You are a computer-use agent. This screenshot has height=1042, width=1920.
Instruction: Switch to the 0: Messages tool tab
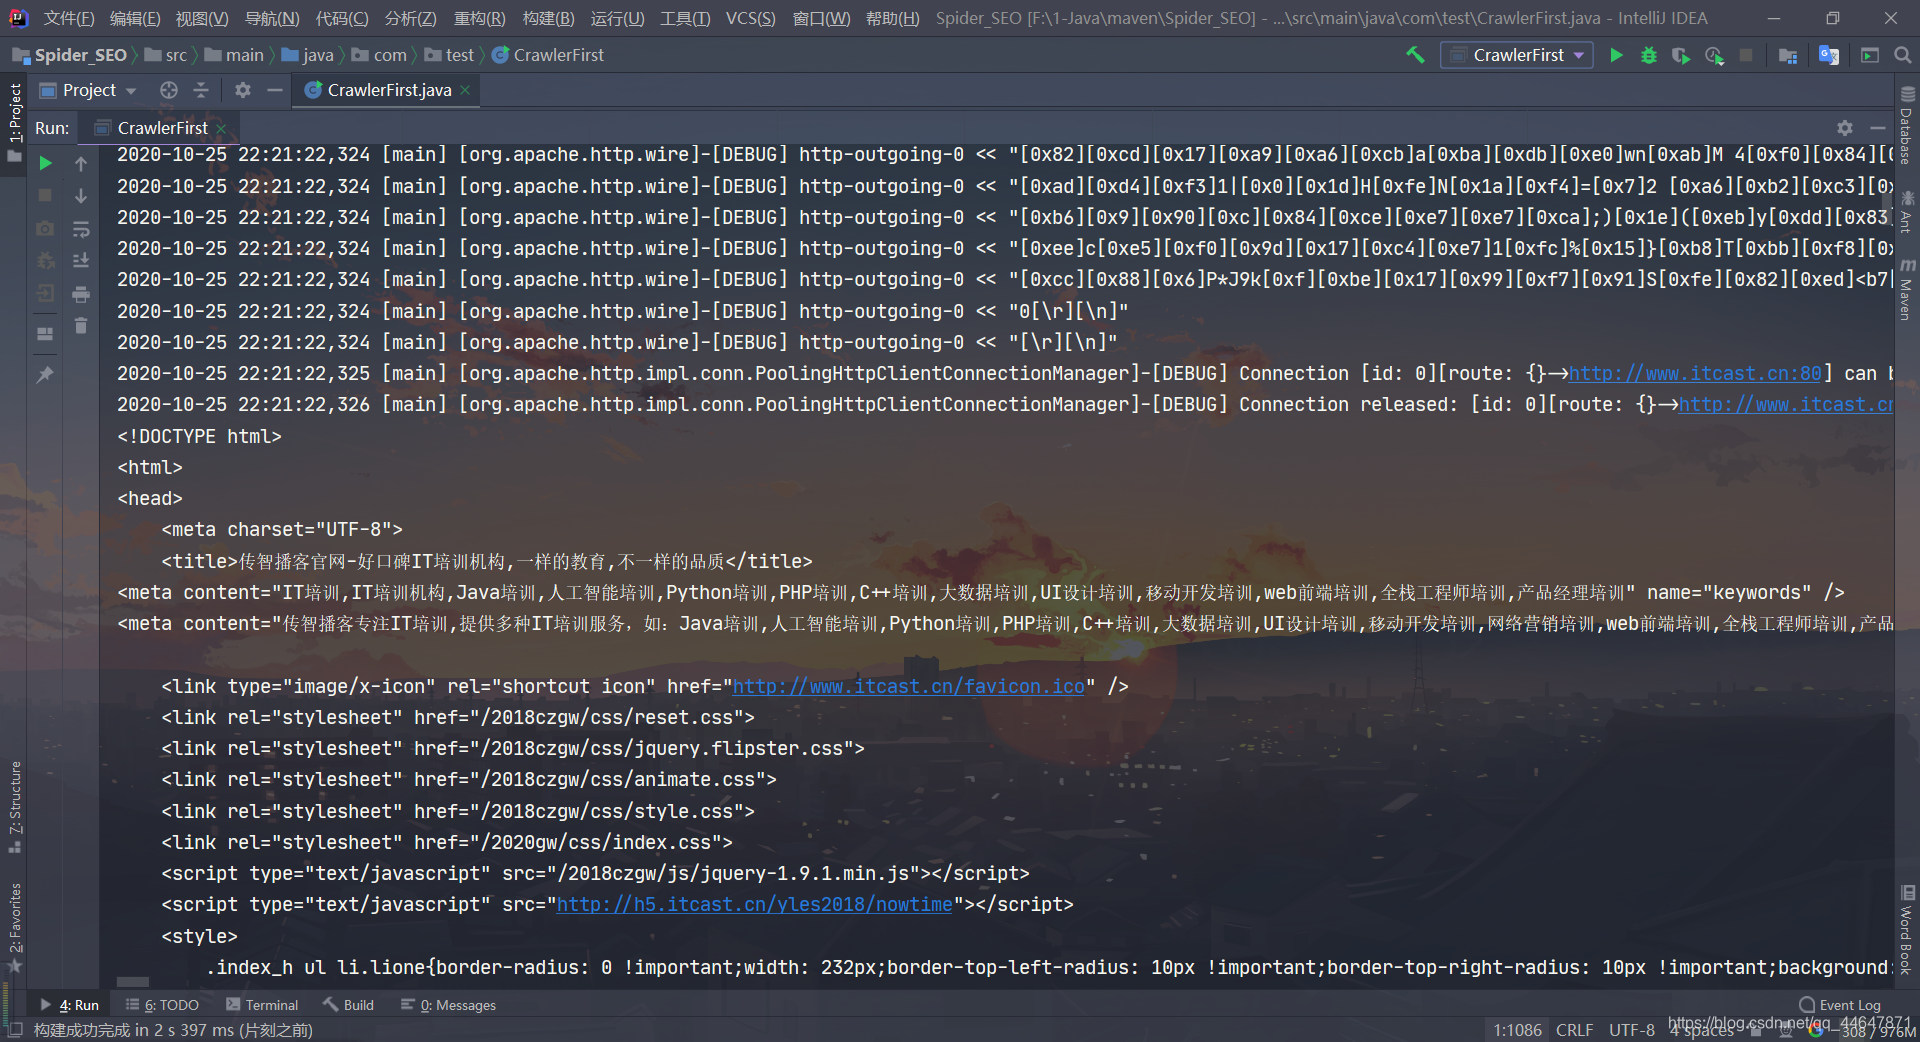click(448, 1005)
